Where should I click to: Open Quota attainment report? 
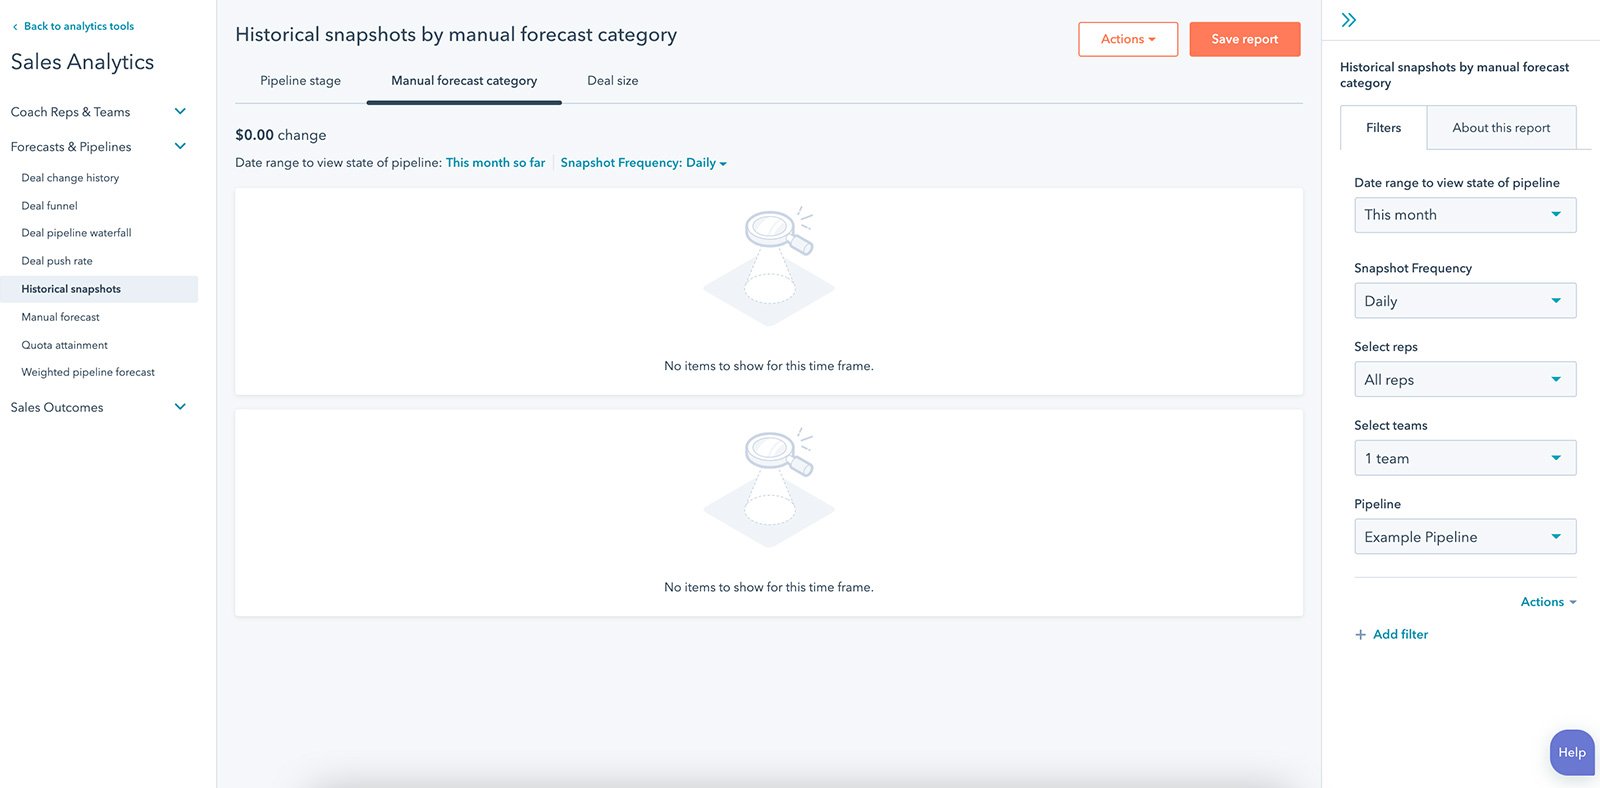(x=64, y=345)
